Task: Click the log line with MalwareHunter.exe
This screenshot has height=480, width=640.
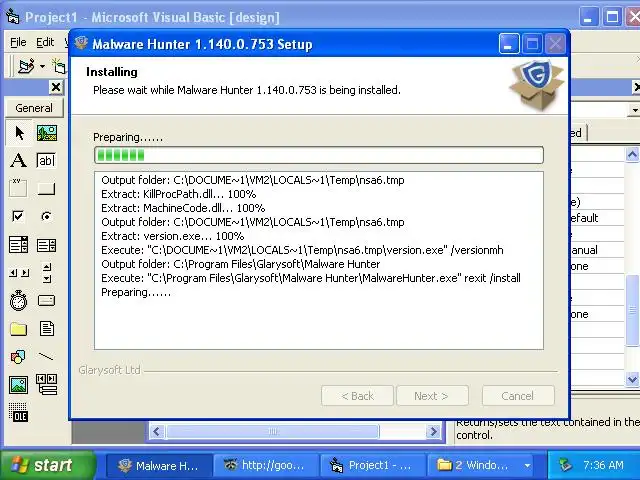Action: [311, 278]
